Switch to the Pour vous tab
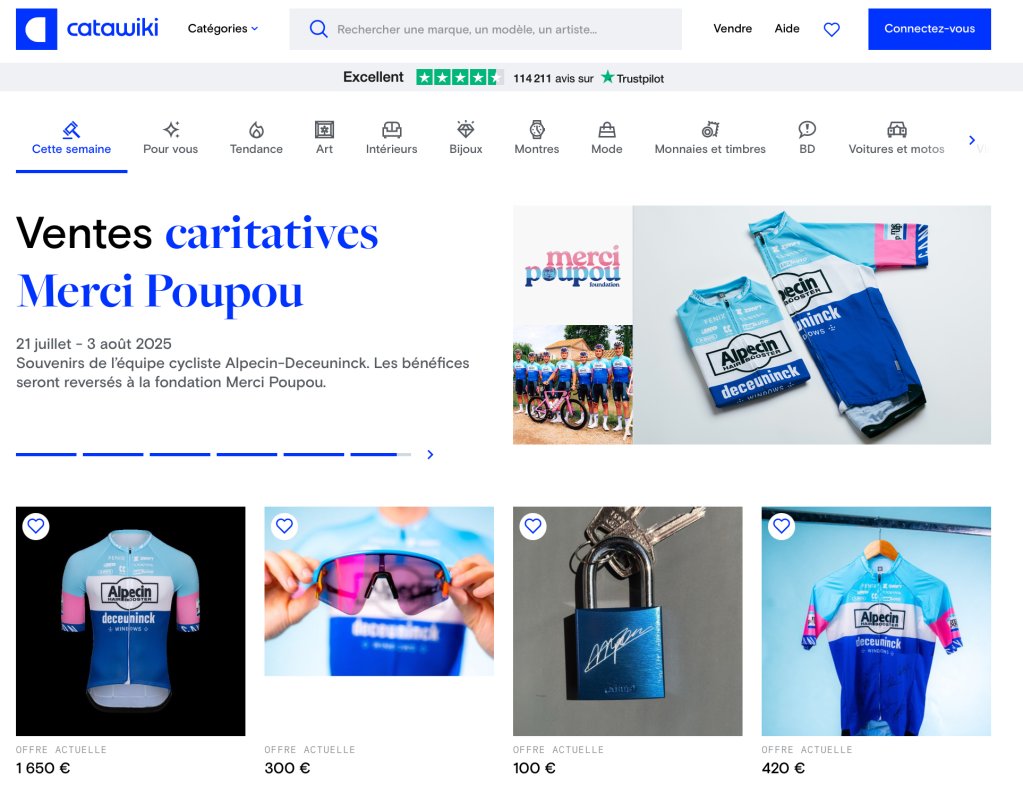The height and width of the screenshot is (803, 1023). click(170, 138)
